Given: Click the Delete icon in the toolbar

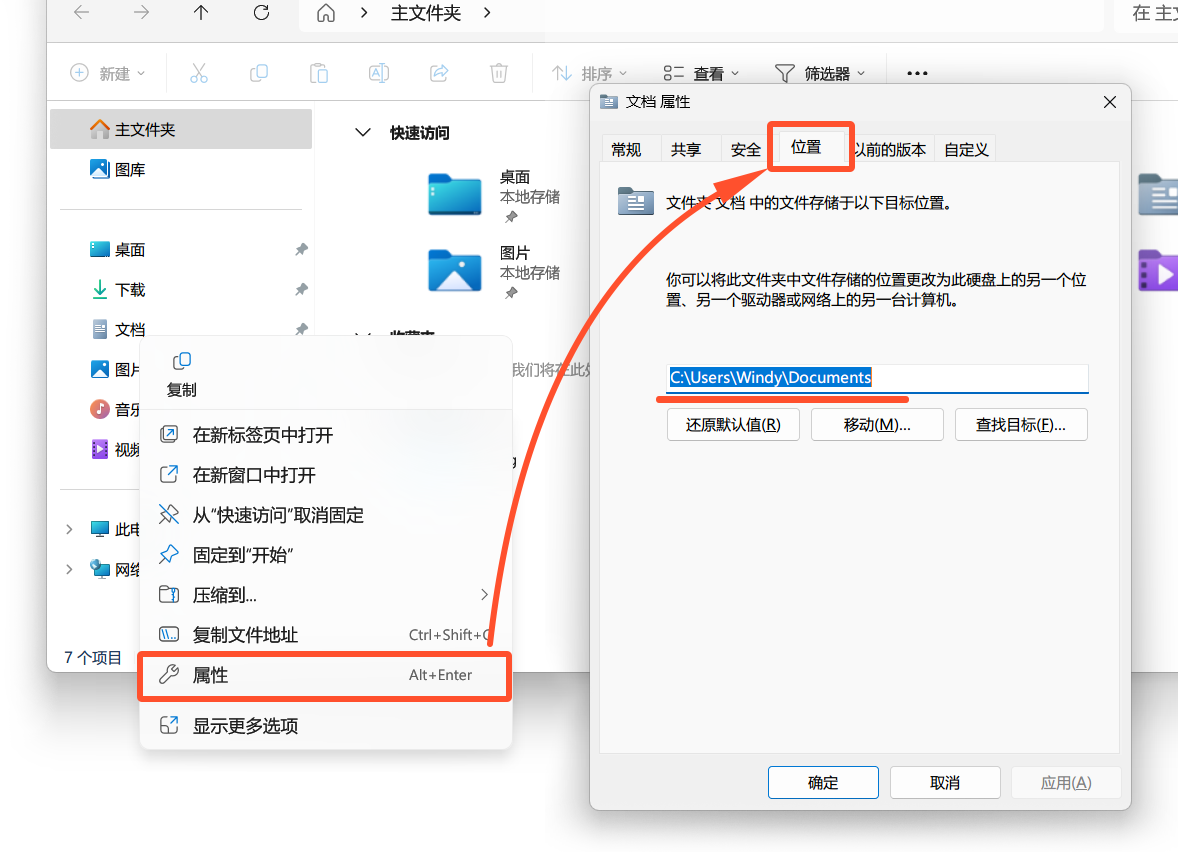Looking at the screenshot, I should point(498,72).
